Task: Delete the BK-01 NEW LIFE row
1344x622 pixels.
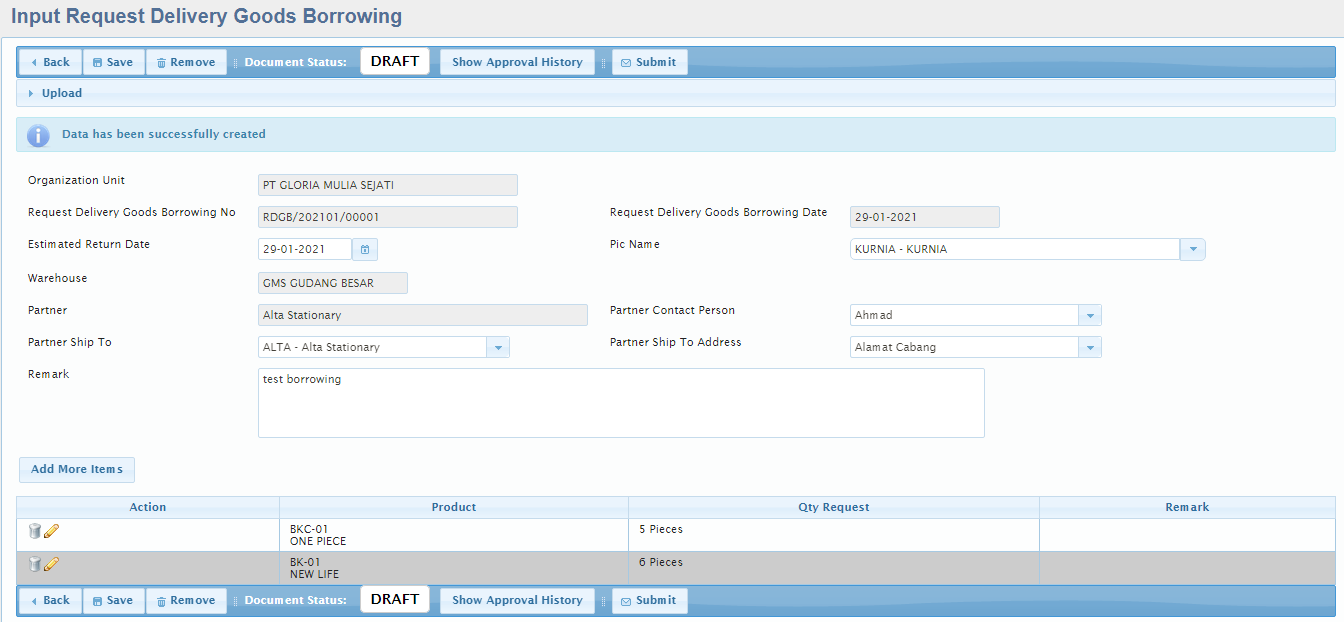Action: (35, 564)
